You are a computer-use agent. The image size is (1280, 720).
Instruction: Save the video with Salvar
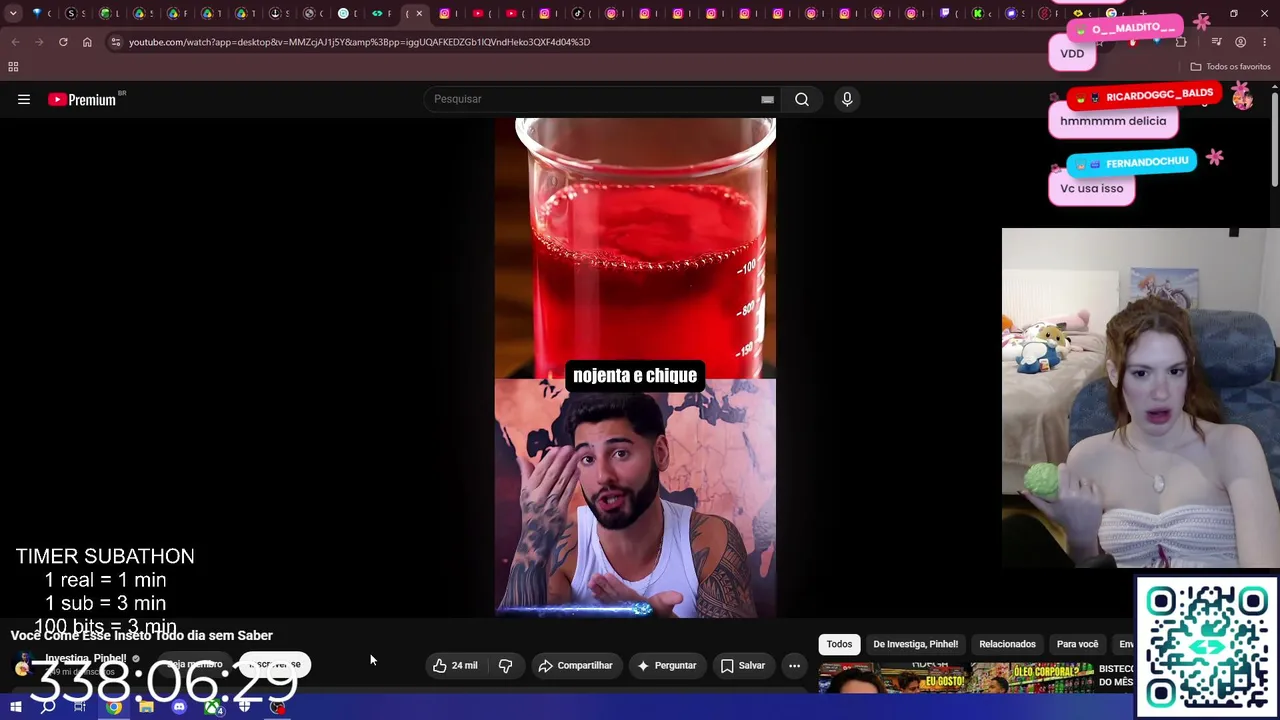[743, 665]
